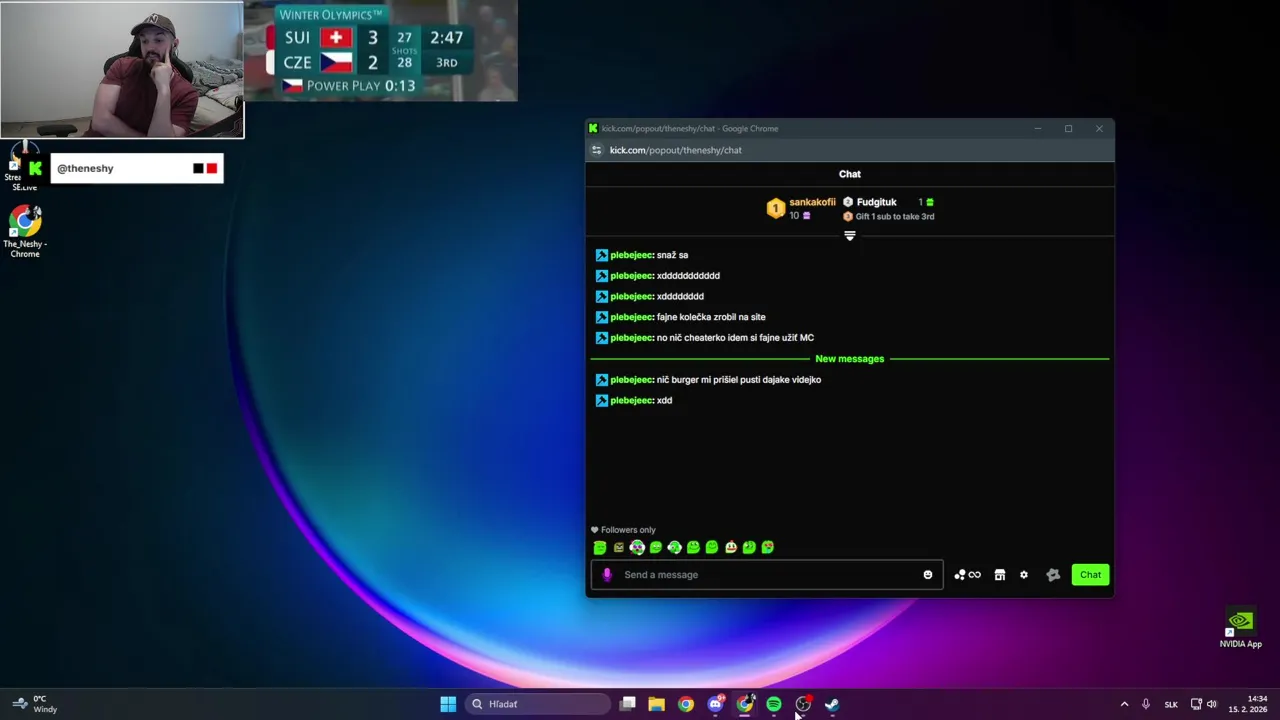1280x720 pixels.
Task: Click the grey badge icon beside Chat button
Action: point(1053,575)
